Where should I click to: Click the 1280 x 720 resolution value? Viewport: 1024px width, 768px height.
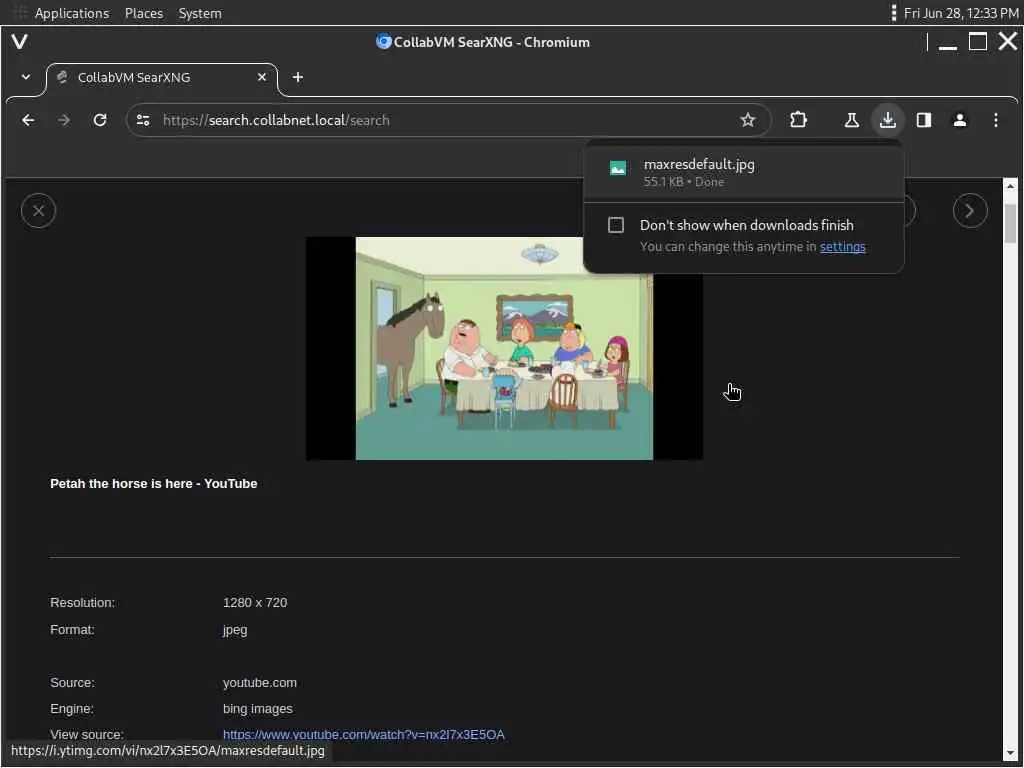point(255,603)
